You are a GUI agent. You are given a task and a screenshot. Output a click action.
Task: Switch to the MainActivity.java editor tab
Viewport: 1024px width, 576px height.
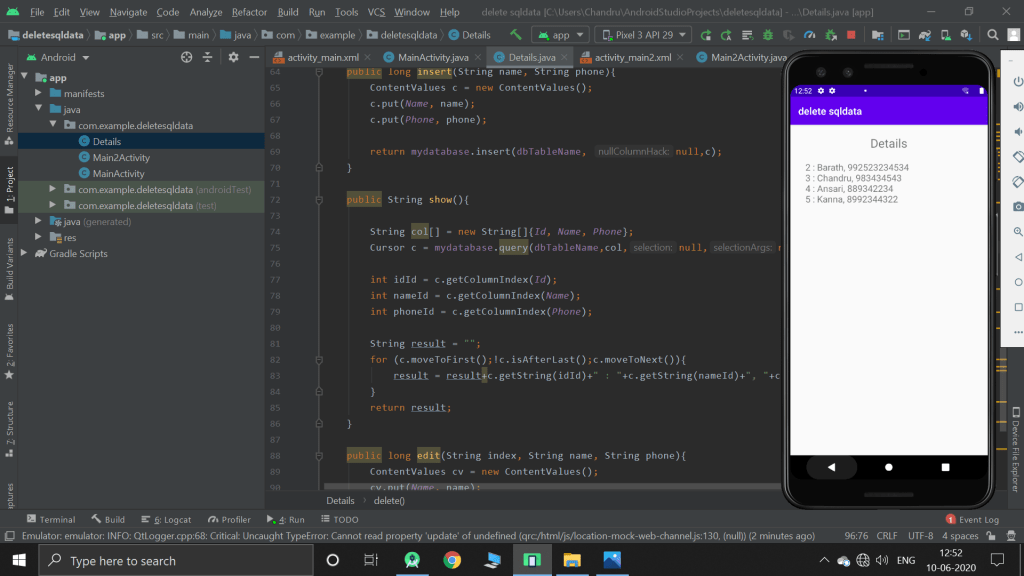coord(432,58)
